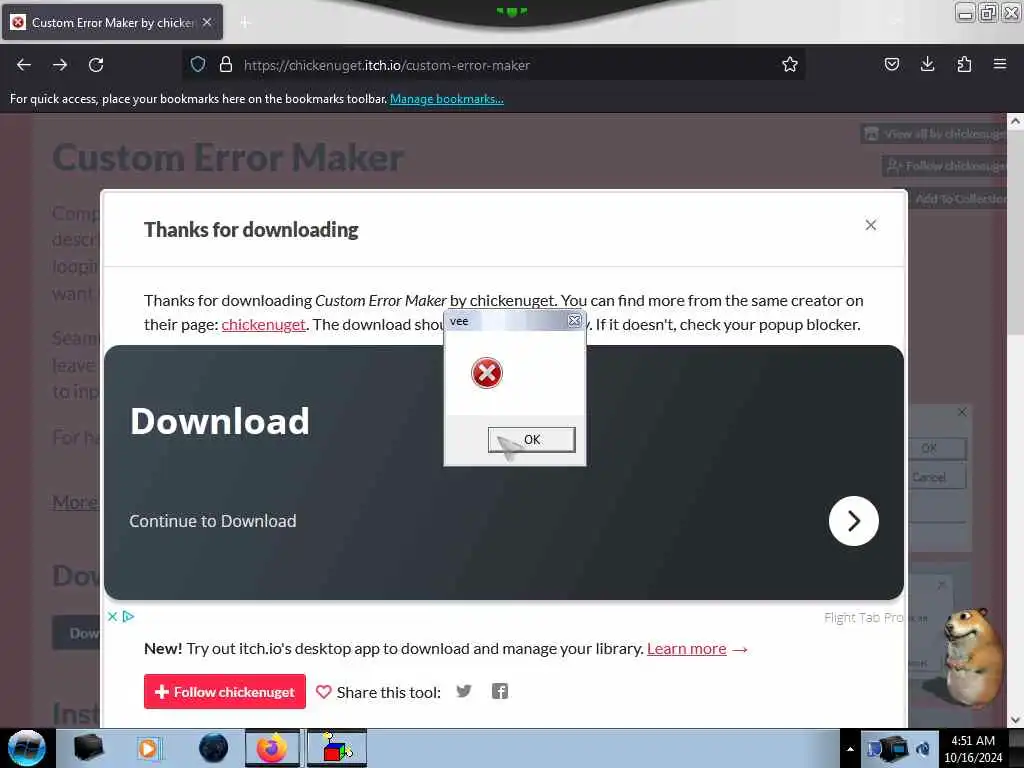Click the hamster desktop pet

coord(972,656)
